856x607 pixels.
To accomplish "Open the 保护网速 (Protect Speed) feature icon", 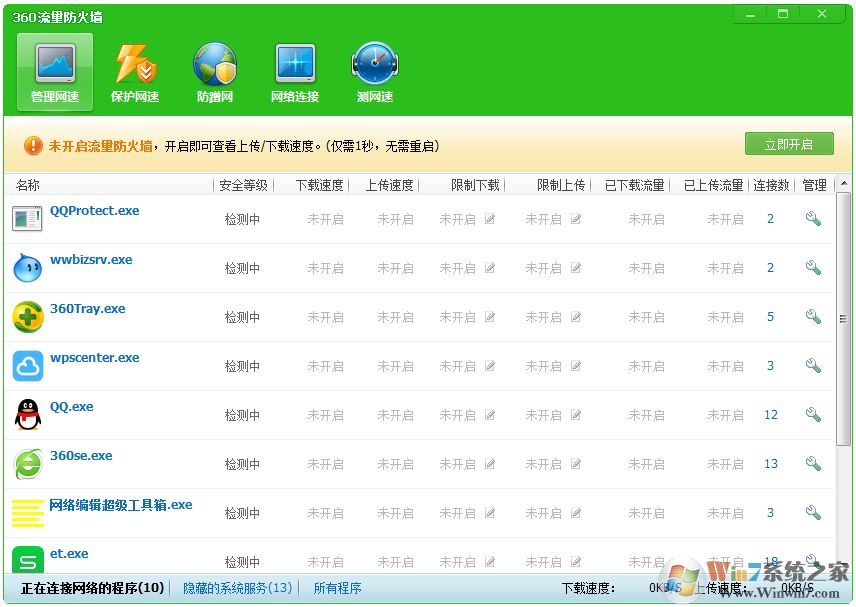I will [134, 70].
